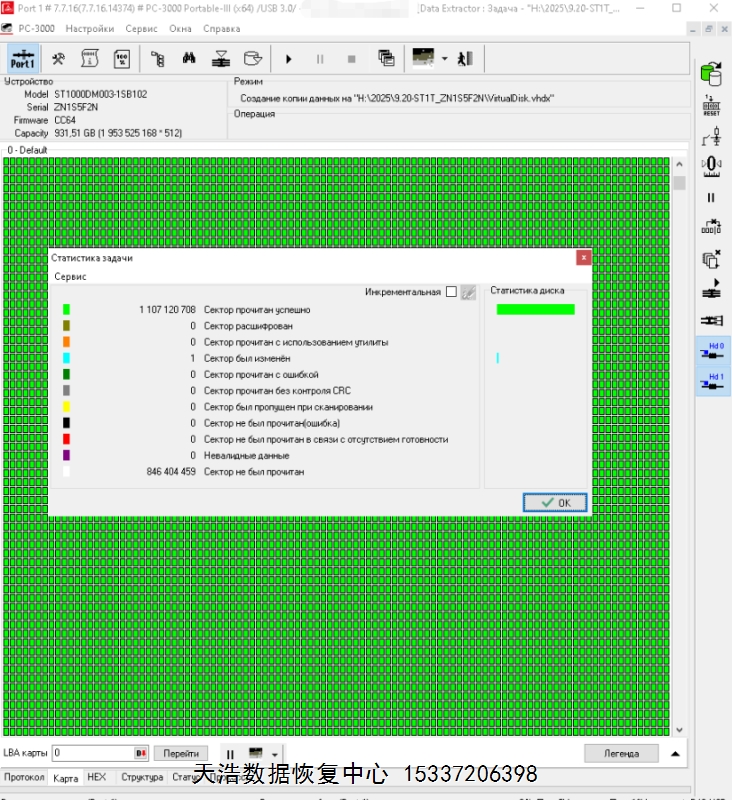
Task: Open the Настройки menu
Action: tap(89, 28)
